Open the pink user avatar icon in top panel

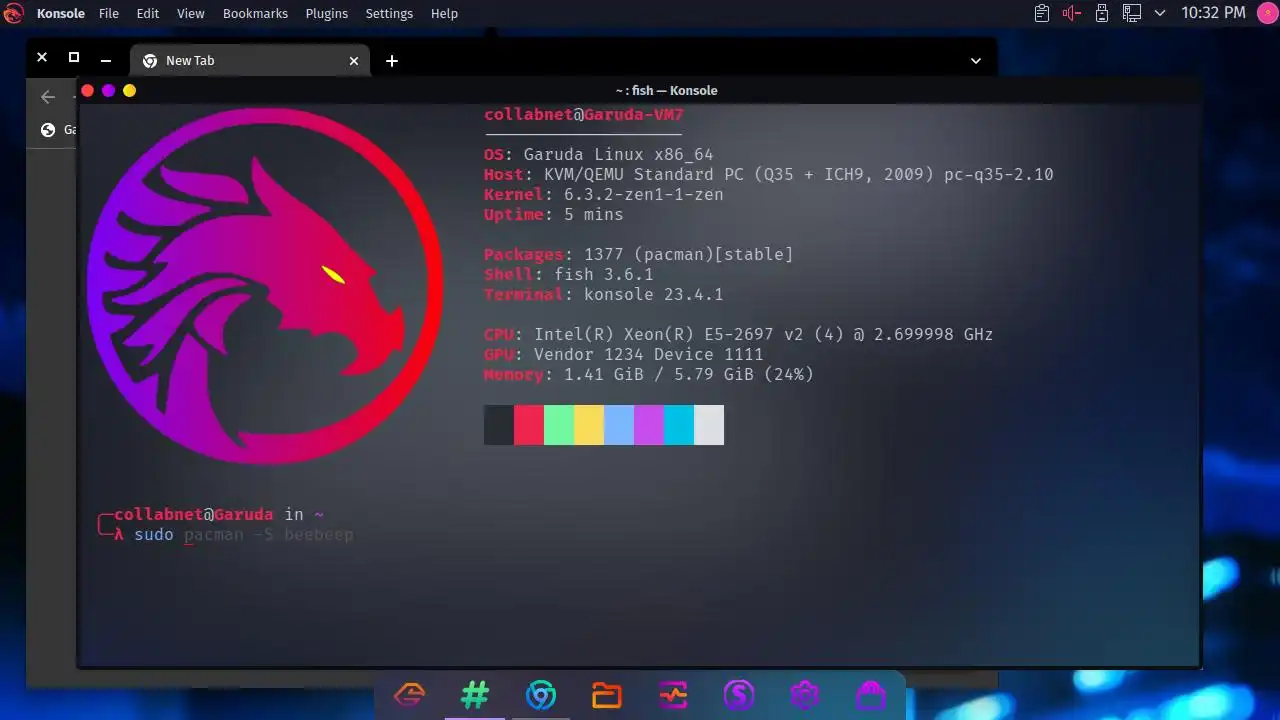click(1267, 13)
